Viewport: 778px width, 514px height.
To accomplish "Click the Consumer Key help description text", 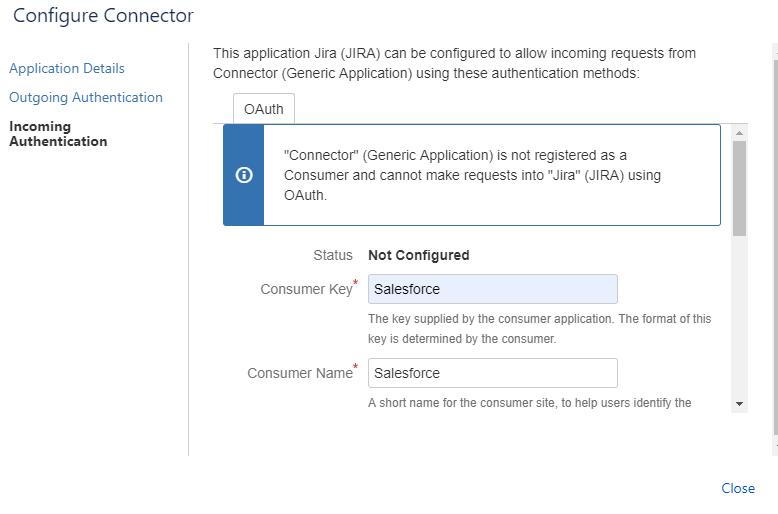I will pos(539,328).
